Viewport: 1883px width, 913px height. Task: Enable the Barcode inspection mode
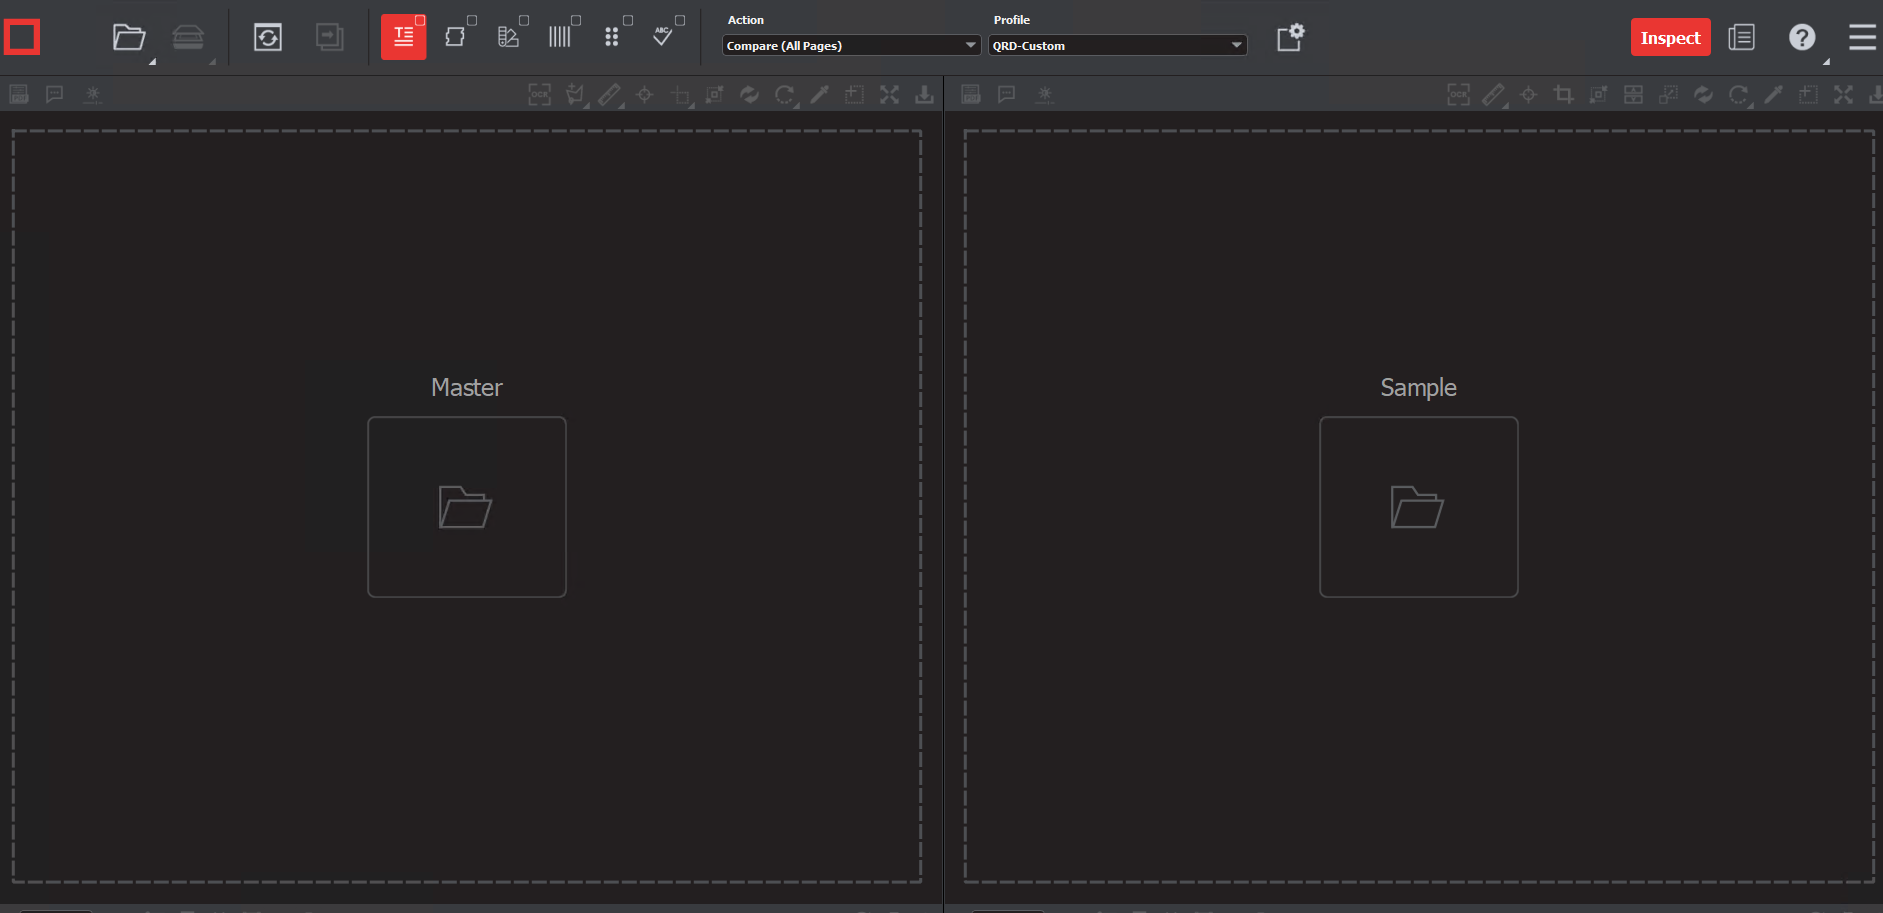click(x=559, y=38)
